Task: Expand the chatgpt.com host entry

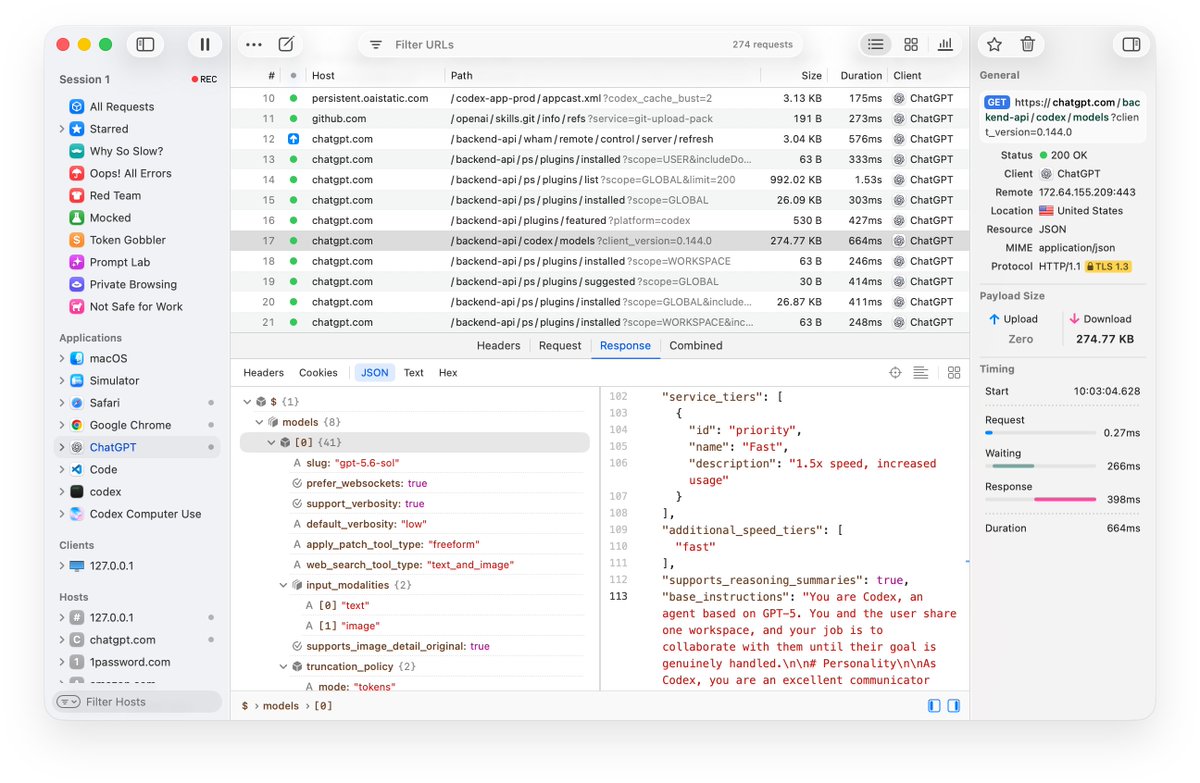Action: (62, 640)
